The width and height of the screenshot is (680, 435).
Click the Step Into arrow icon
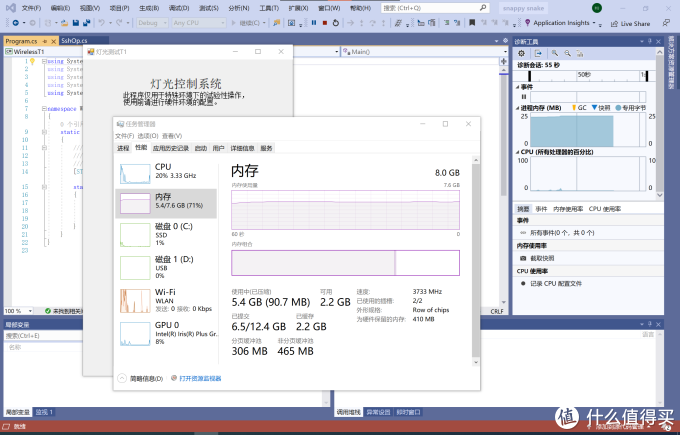[362, 23]
